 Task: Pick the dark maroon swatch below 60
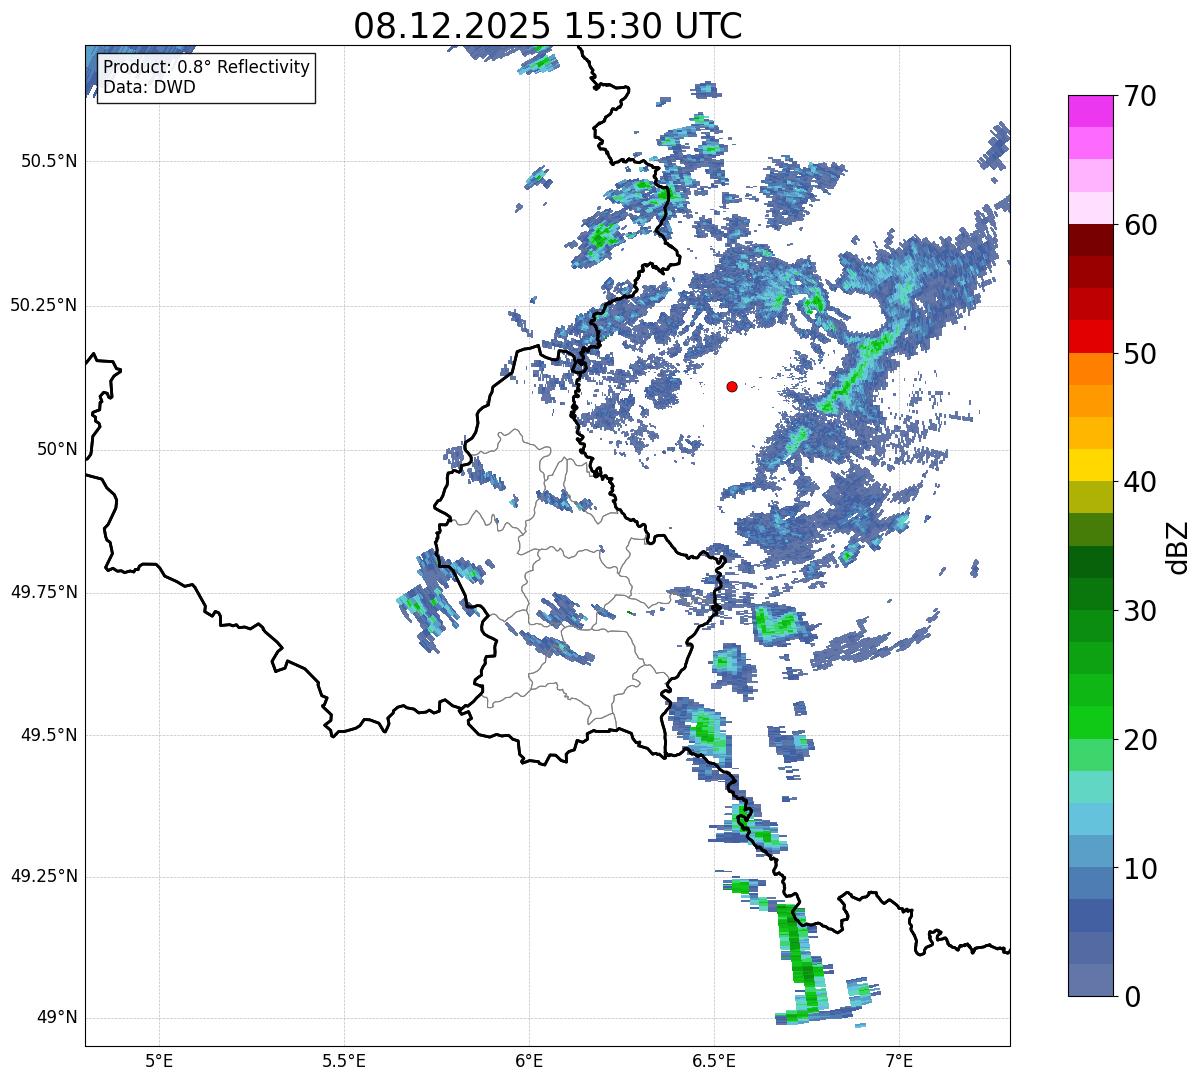click(1090, 240)
